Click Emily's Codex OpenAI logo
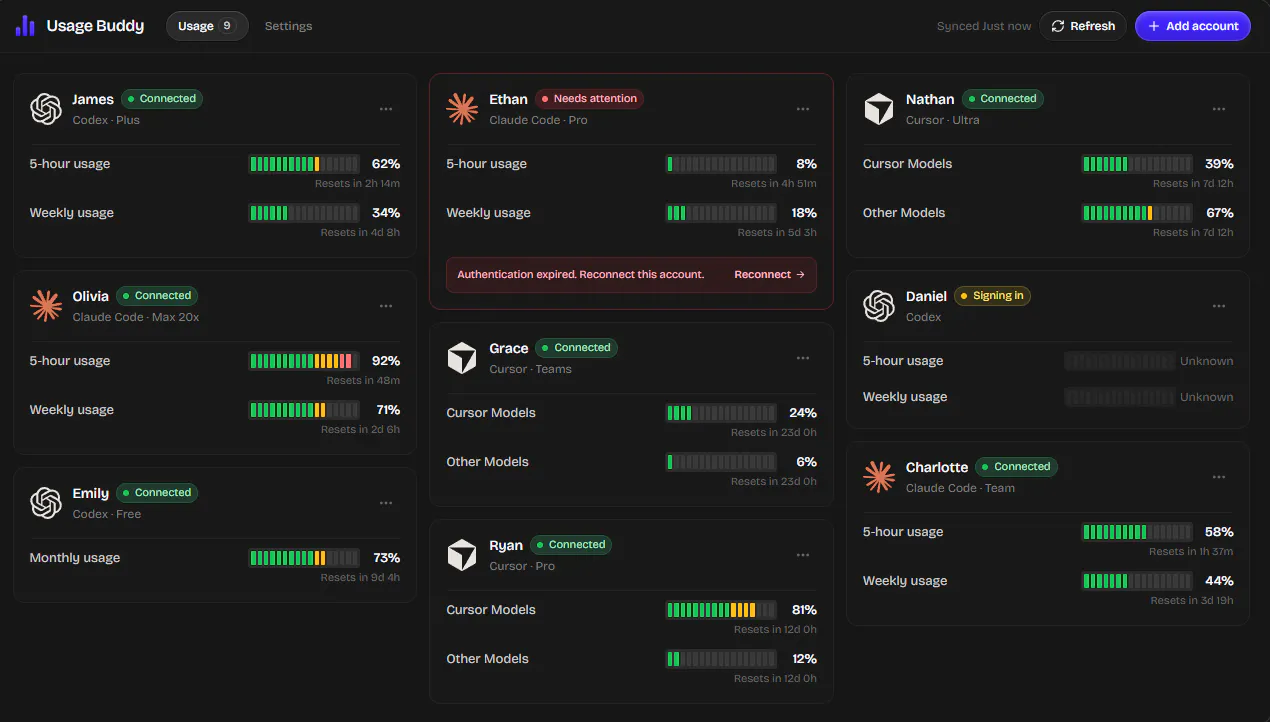 46,503
